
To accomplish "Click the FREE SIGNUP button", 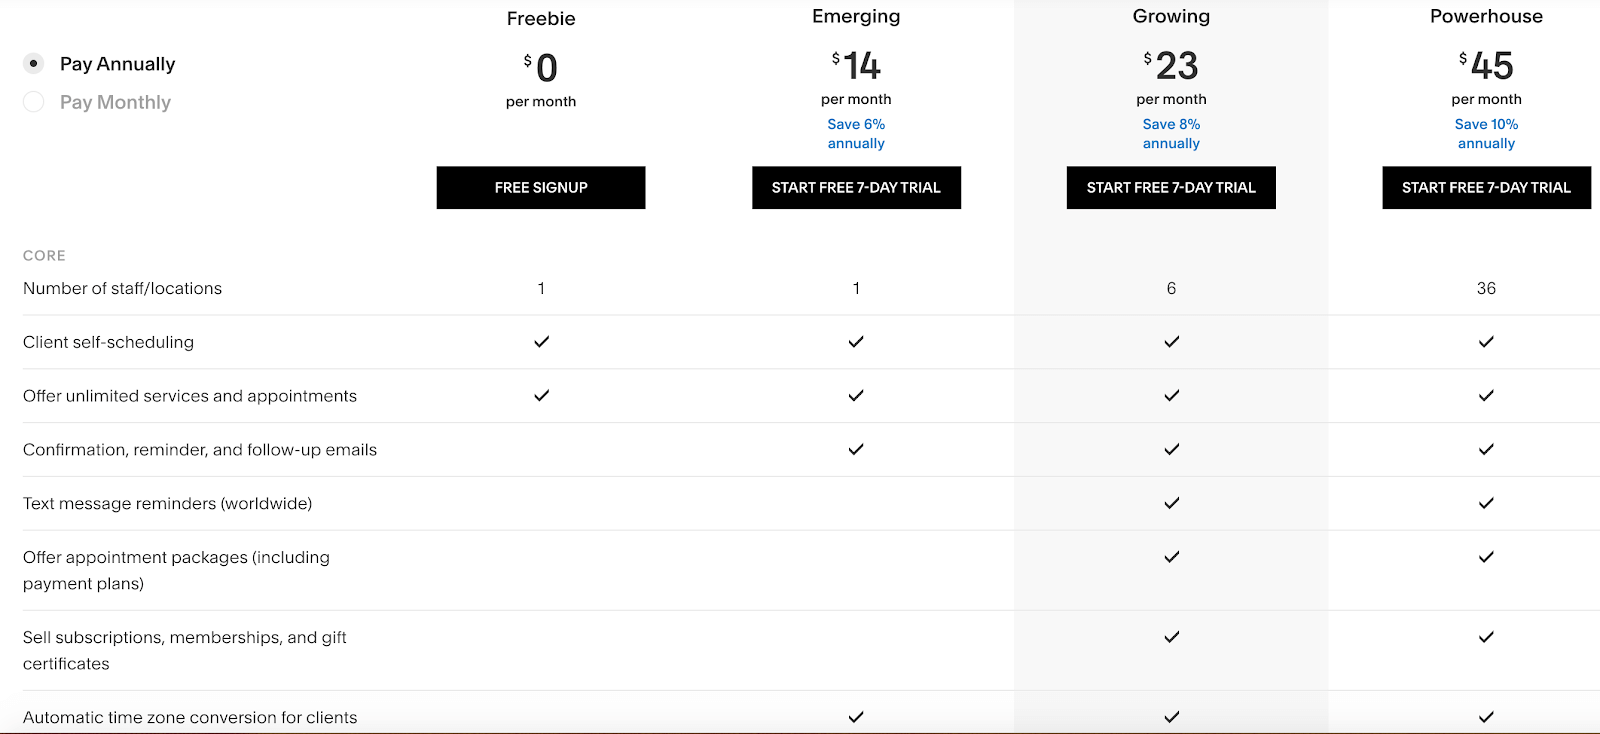I will tap(541, 188).
